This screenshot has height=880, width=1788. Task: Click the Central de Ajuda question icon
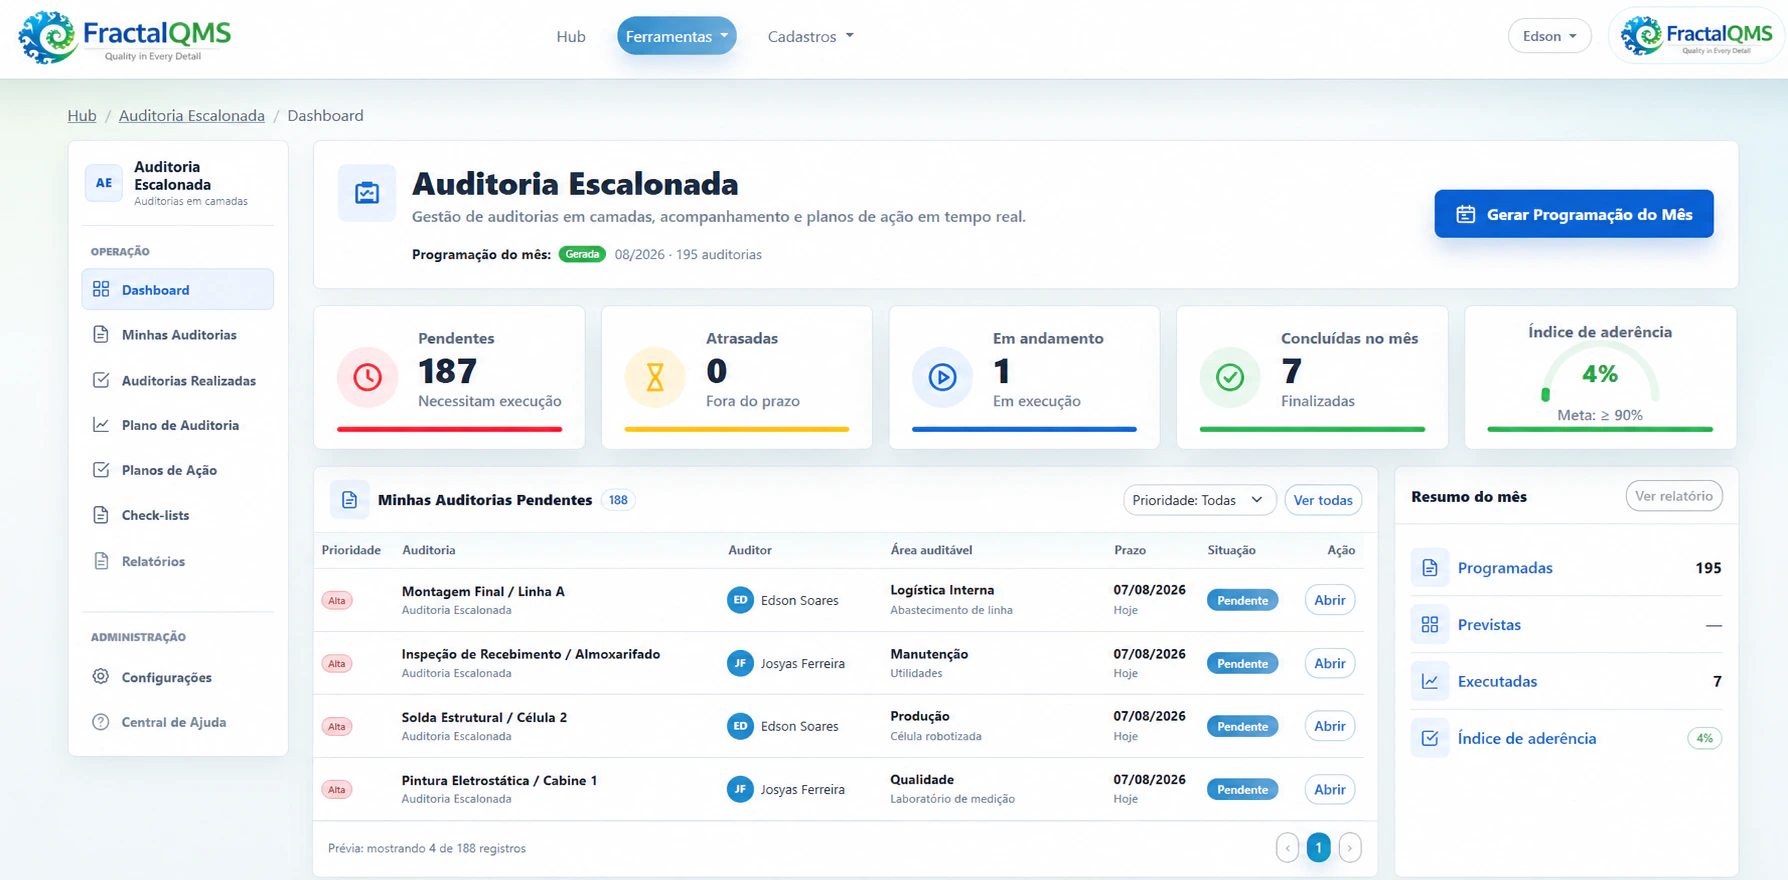[101, 722]
